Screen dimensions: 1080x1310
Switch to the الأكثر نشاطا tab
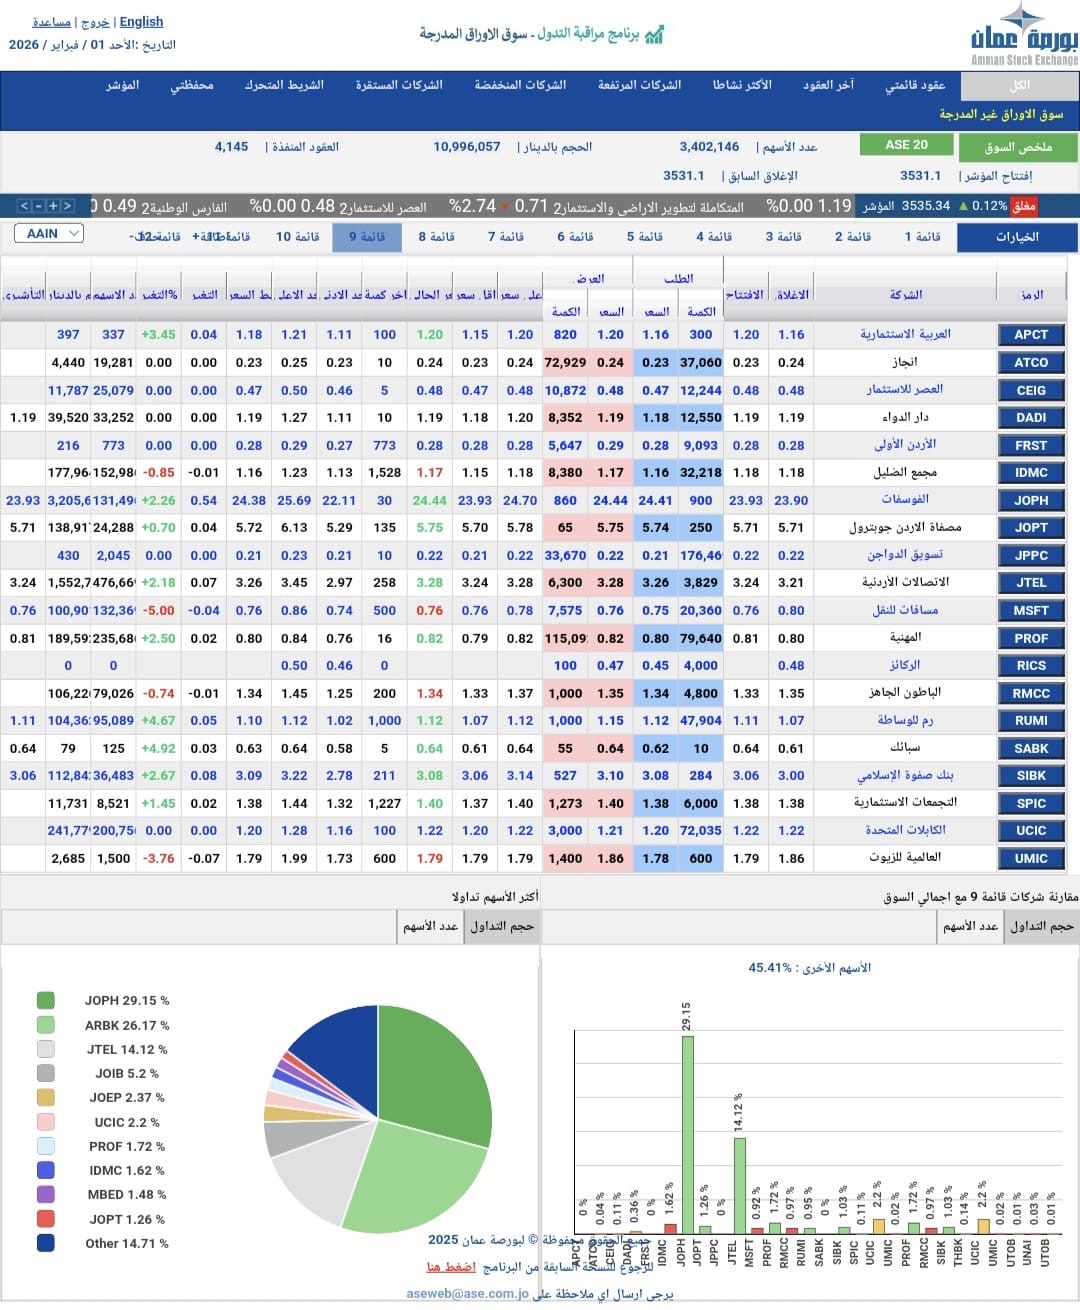pos(741,85)
